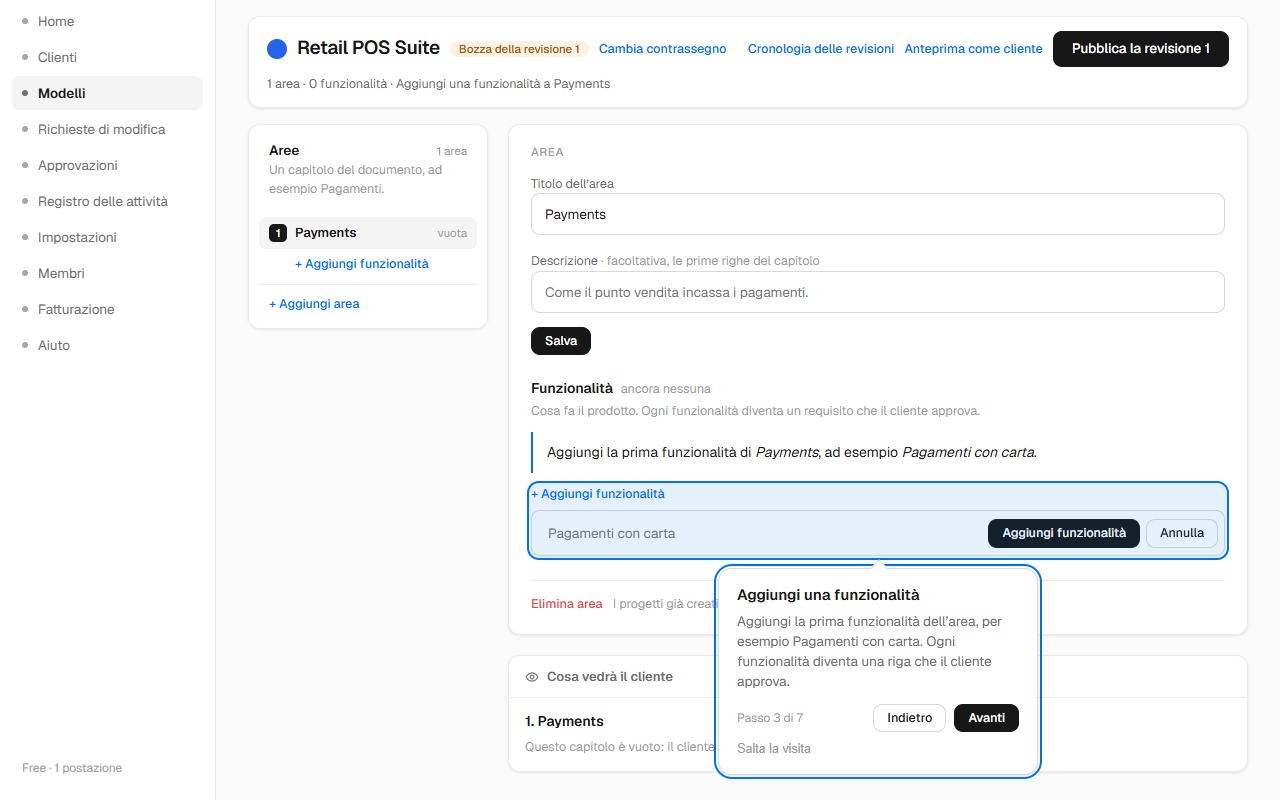Viewport: 1280px width, 800px height.
Task: Click + Aggiungi area link
Action: point(314,304)
